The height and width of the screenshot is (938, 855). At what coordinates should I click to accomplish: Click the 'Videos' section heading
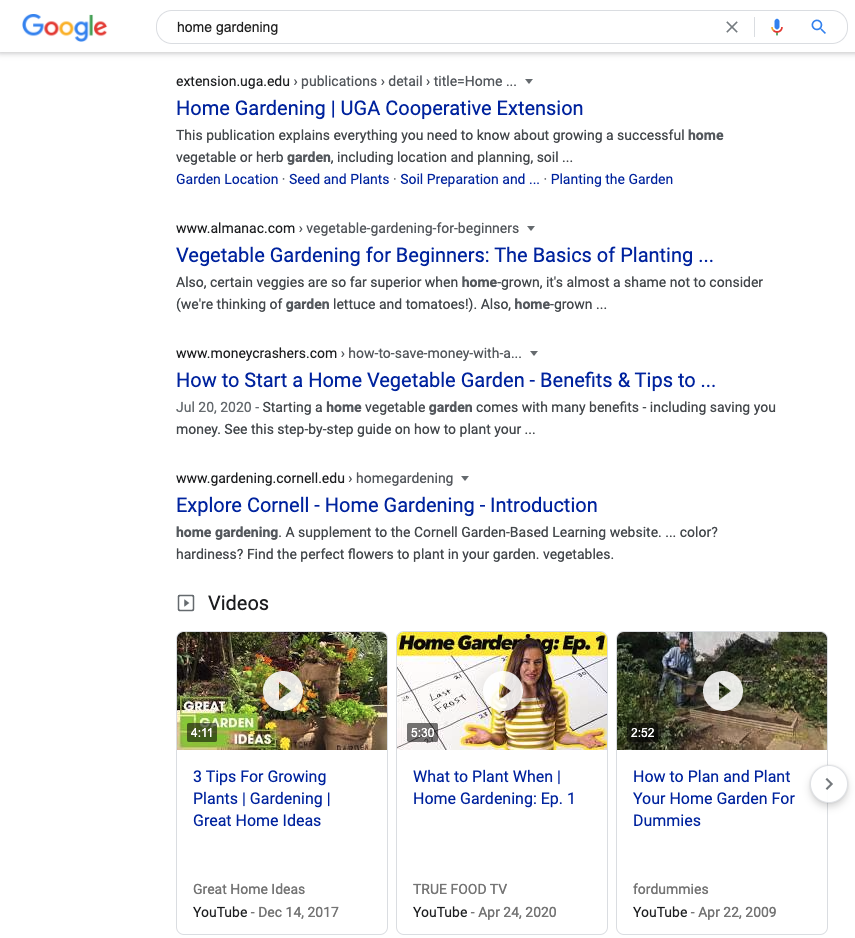(238, 603)
